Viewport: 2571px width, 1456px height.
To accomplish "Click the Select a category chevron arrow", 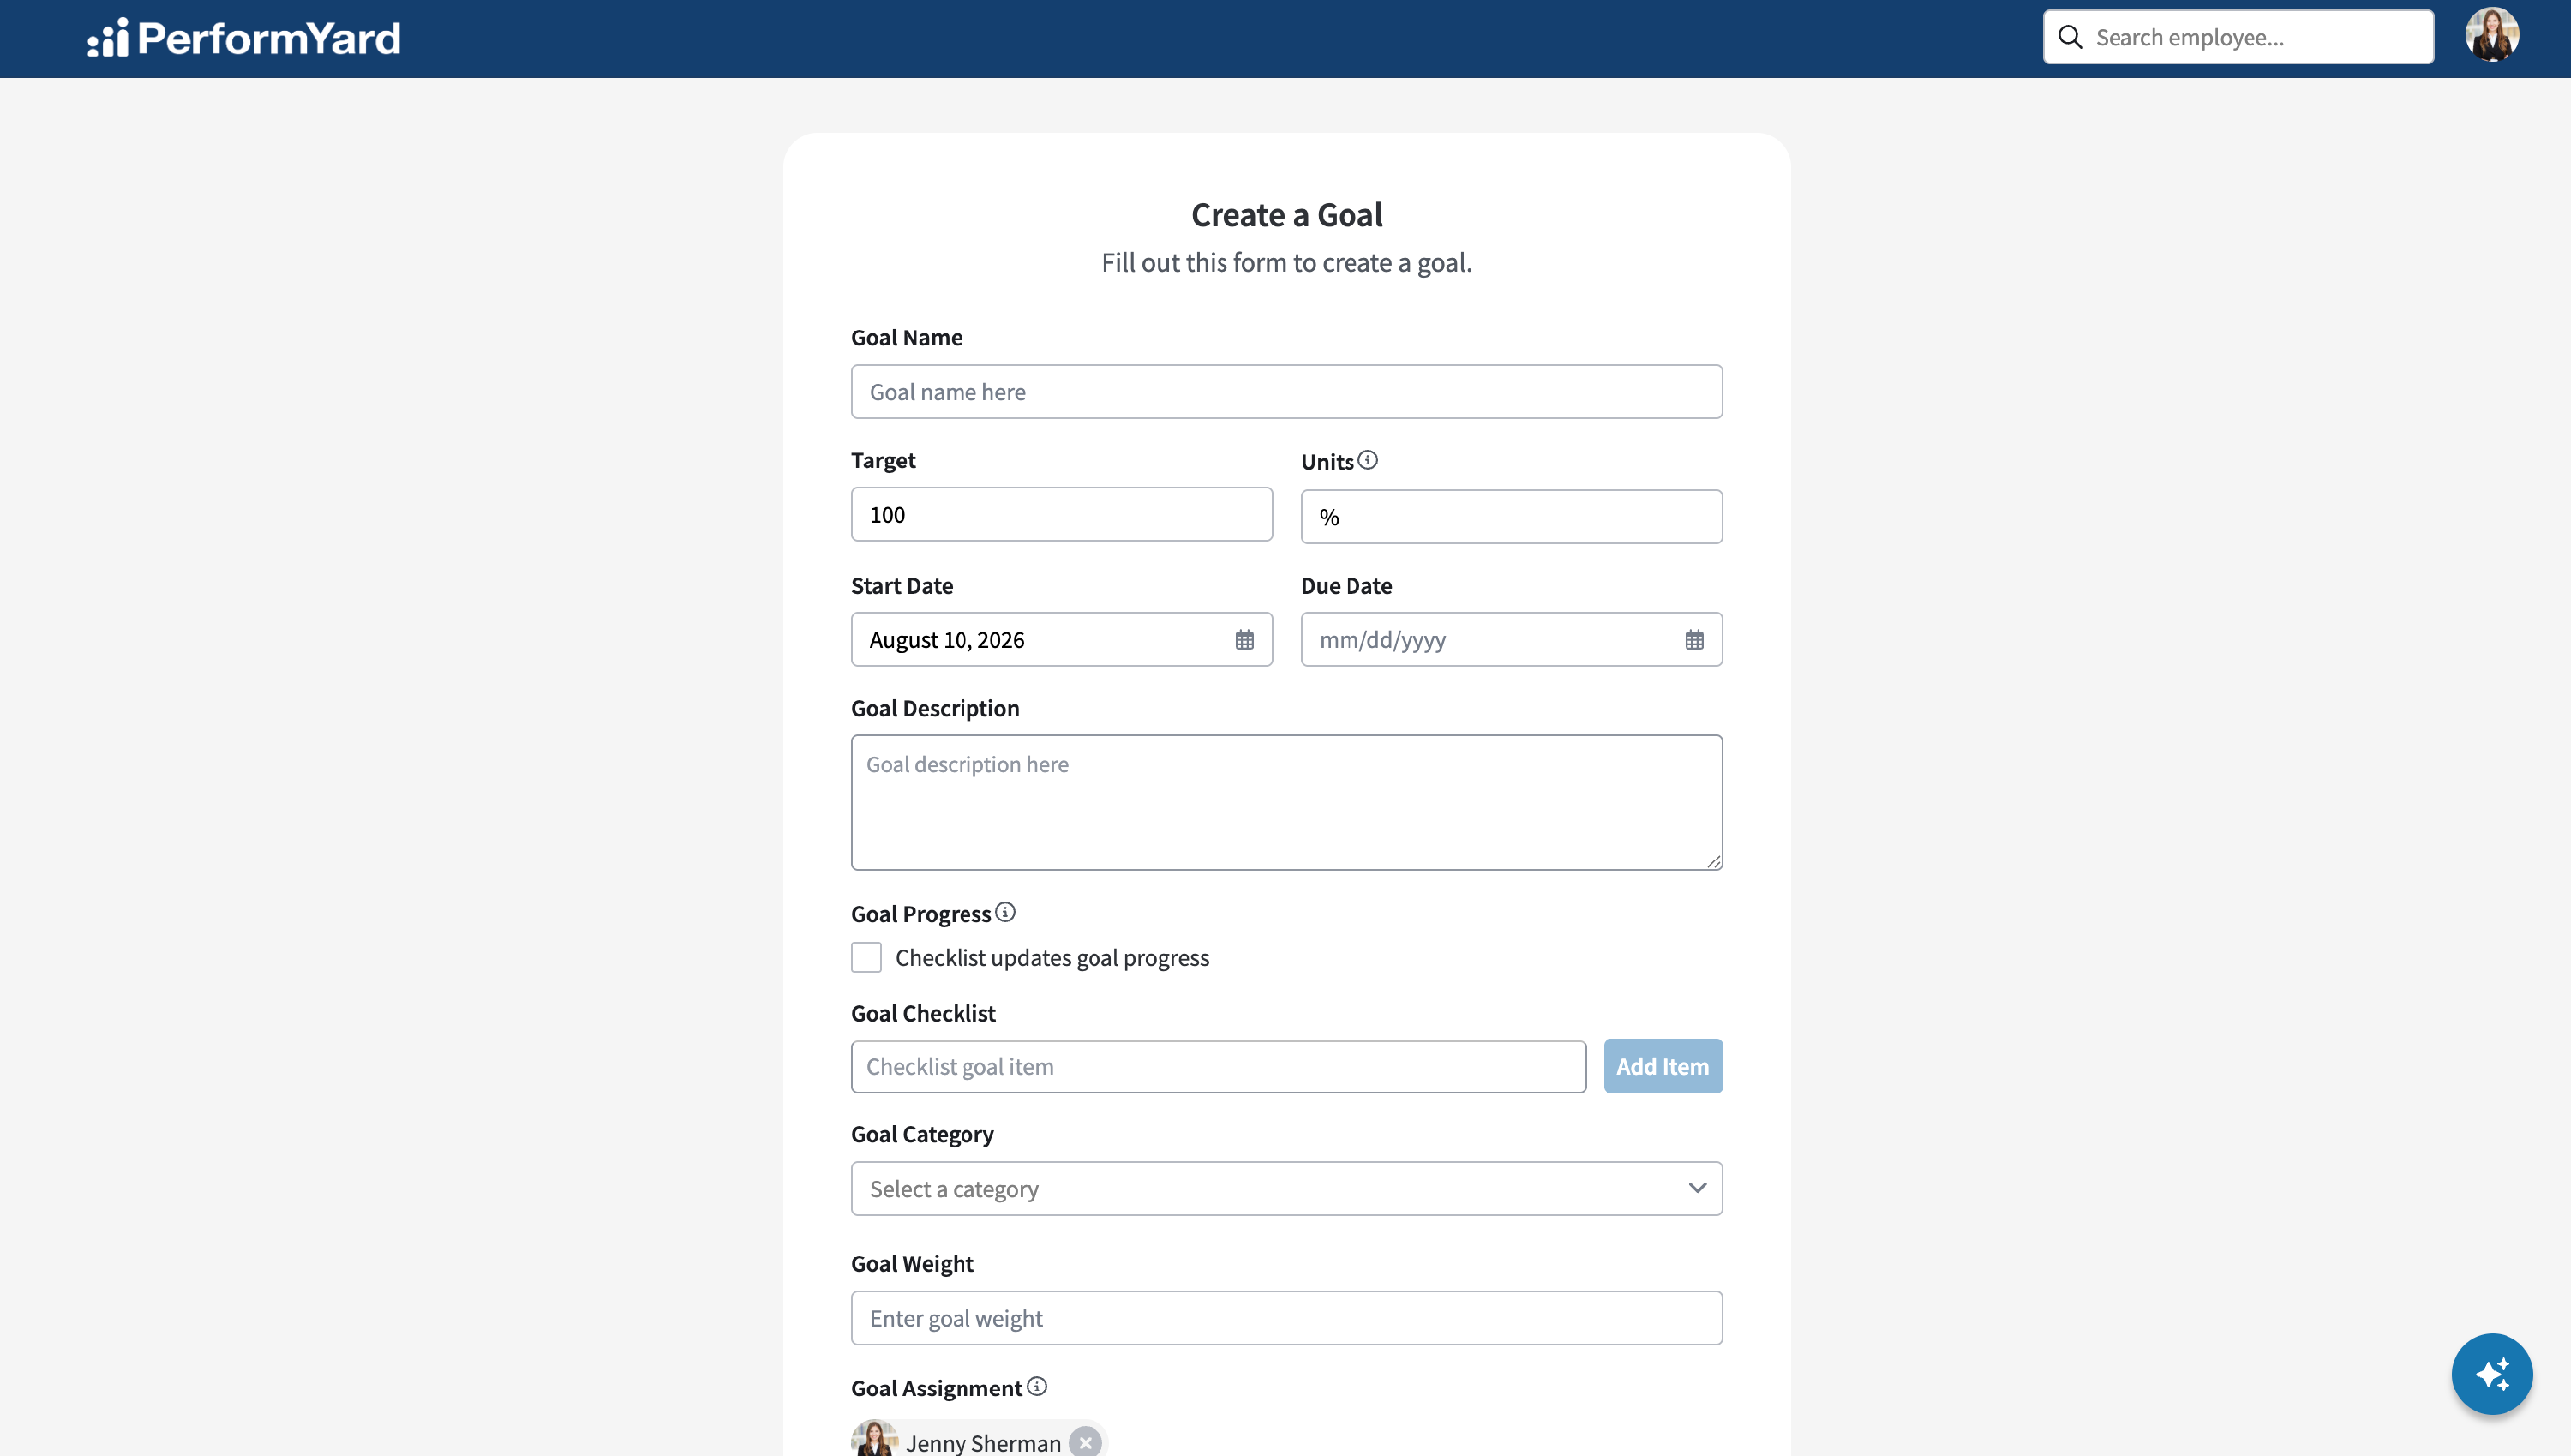I will tap(1697, 1188).
